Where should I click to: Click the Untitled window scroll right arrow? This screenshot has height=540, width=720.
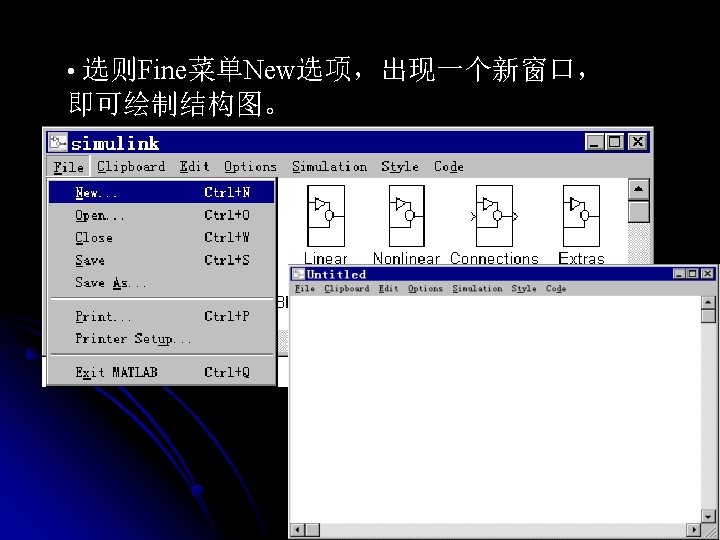pos(694,530)
